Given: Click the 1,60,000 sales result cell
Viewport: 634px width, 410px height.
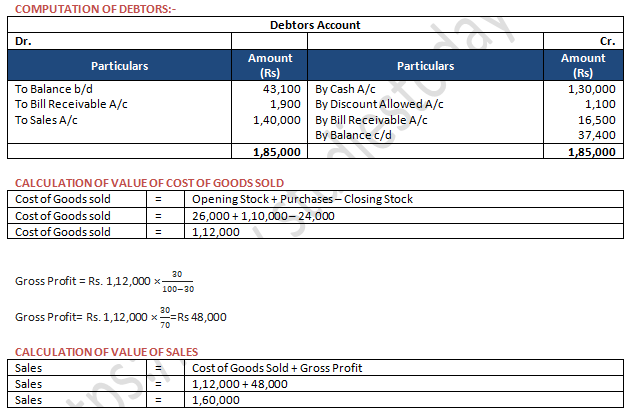Looking at the screenshot, I should (216, 400).
